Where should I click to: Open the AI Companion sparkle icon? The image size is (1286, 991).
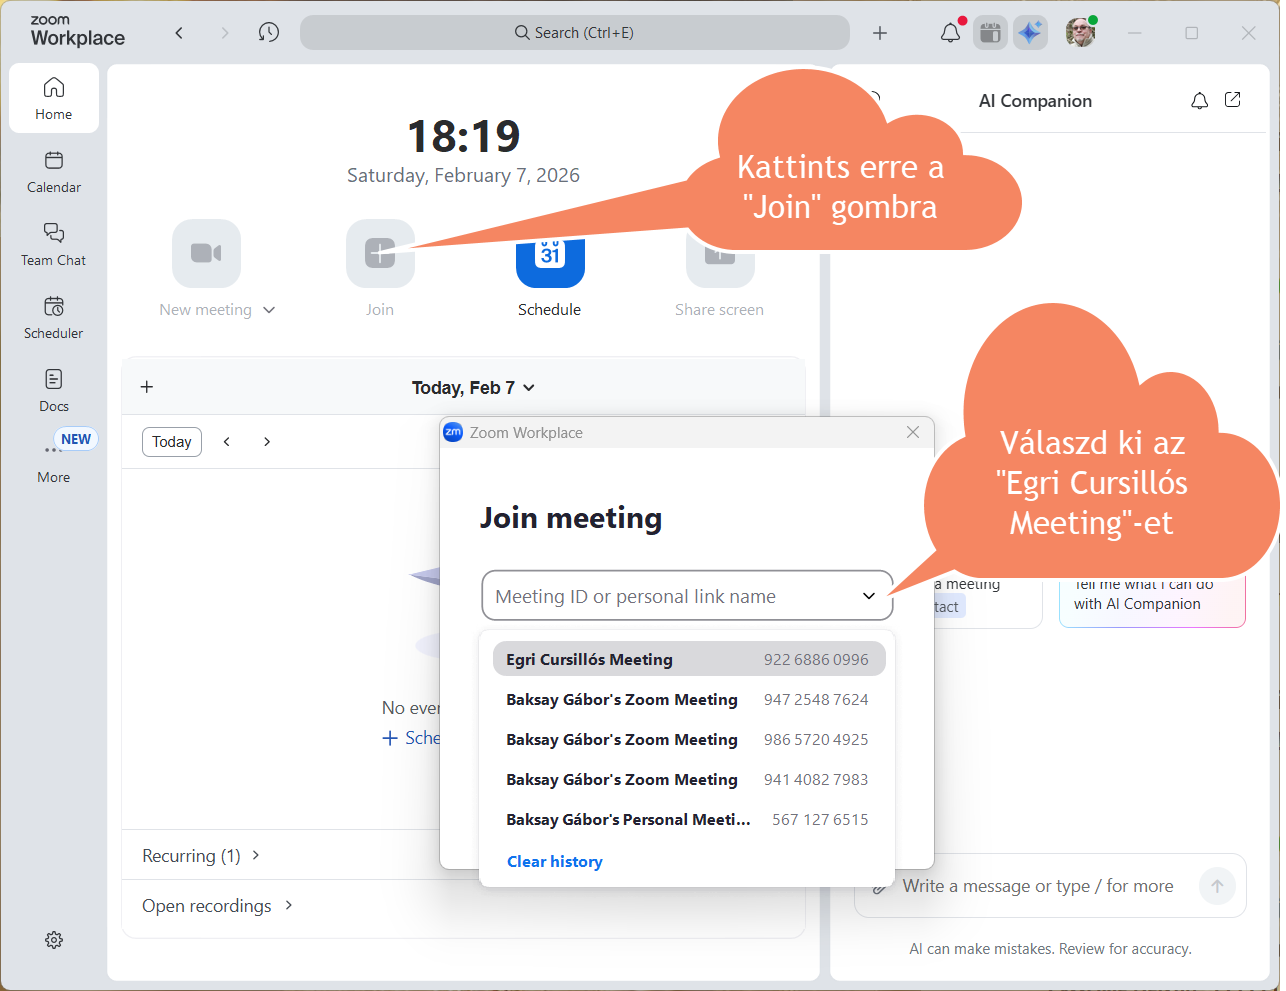click(1029, 33)
